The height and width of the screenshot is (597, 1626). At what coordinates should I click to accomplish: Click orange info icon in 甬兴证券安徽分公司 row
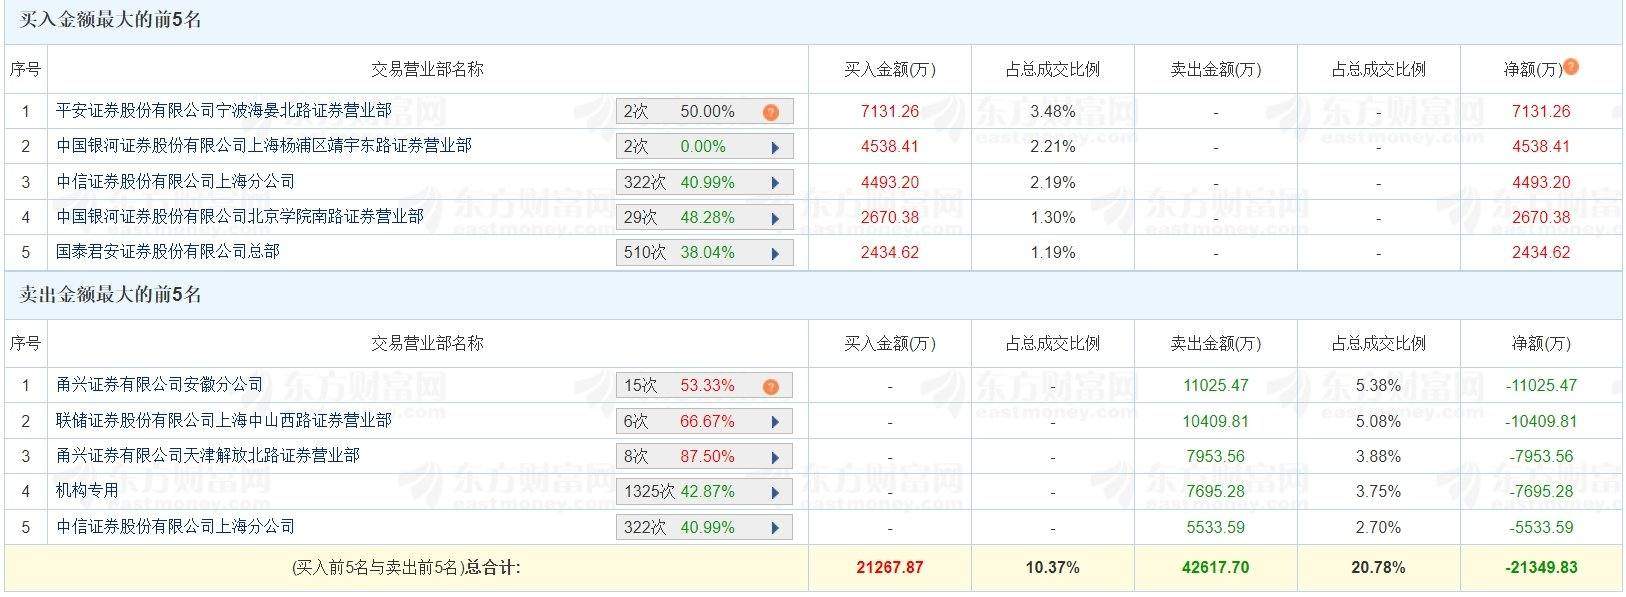coord(770,386)
